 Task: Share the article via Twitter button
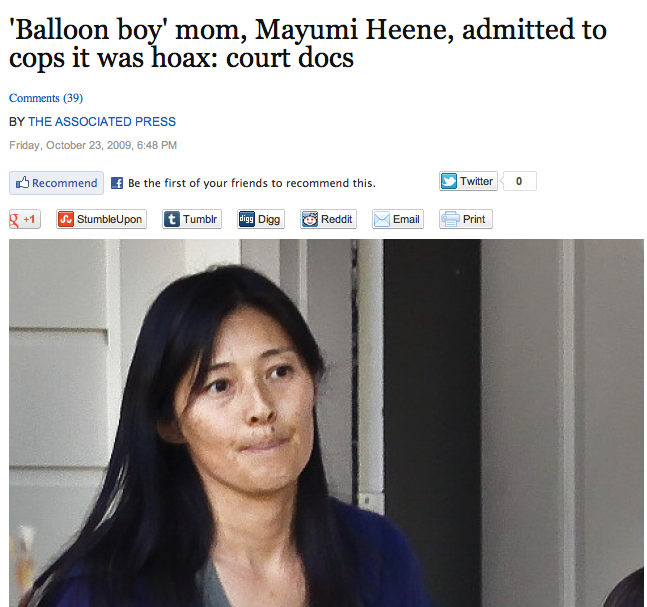tap(468, 181)
